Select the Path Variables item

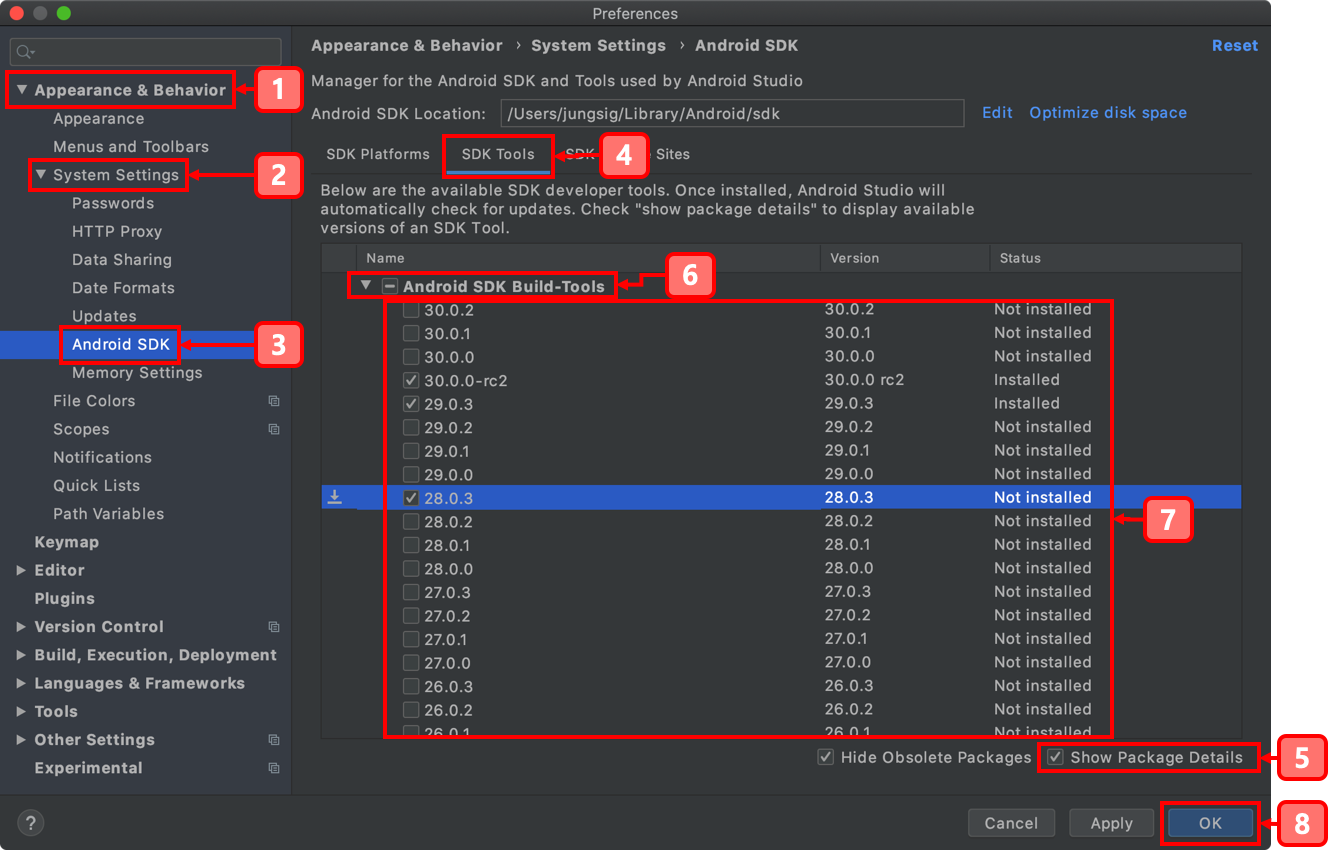[x=108, y=514]
